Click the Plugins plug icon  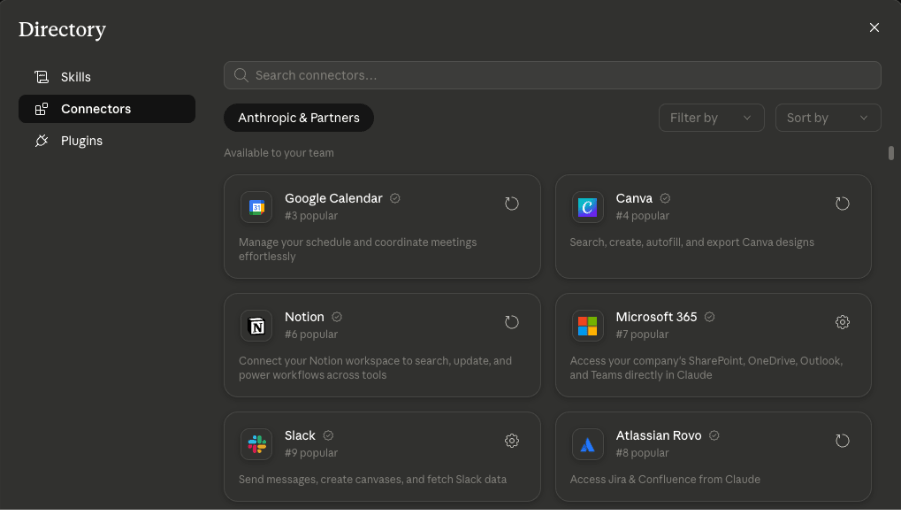41,141
